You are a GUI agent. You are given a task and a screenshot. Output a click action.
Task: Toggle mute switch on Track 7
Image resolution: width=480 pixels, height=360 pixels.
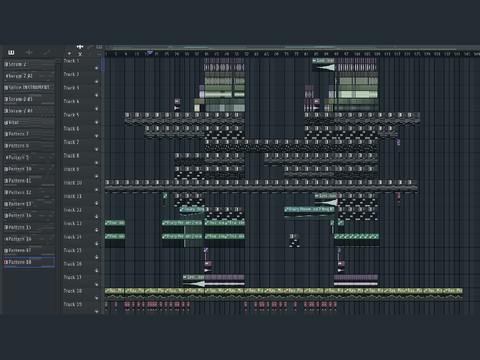click(97, 149)
